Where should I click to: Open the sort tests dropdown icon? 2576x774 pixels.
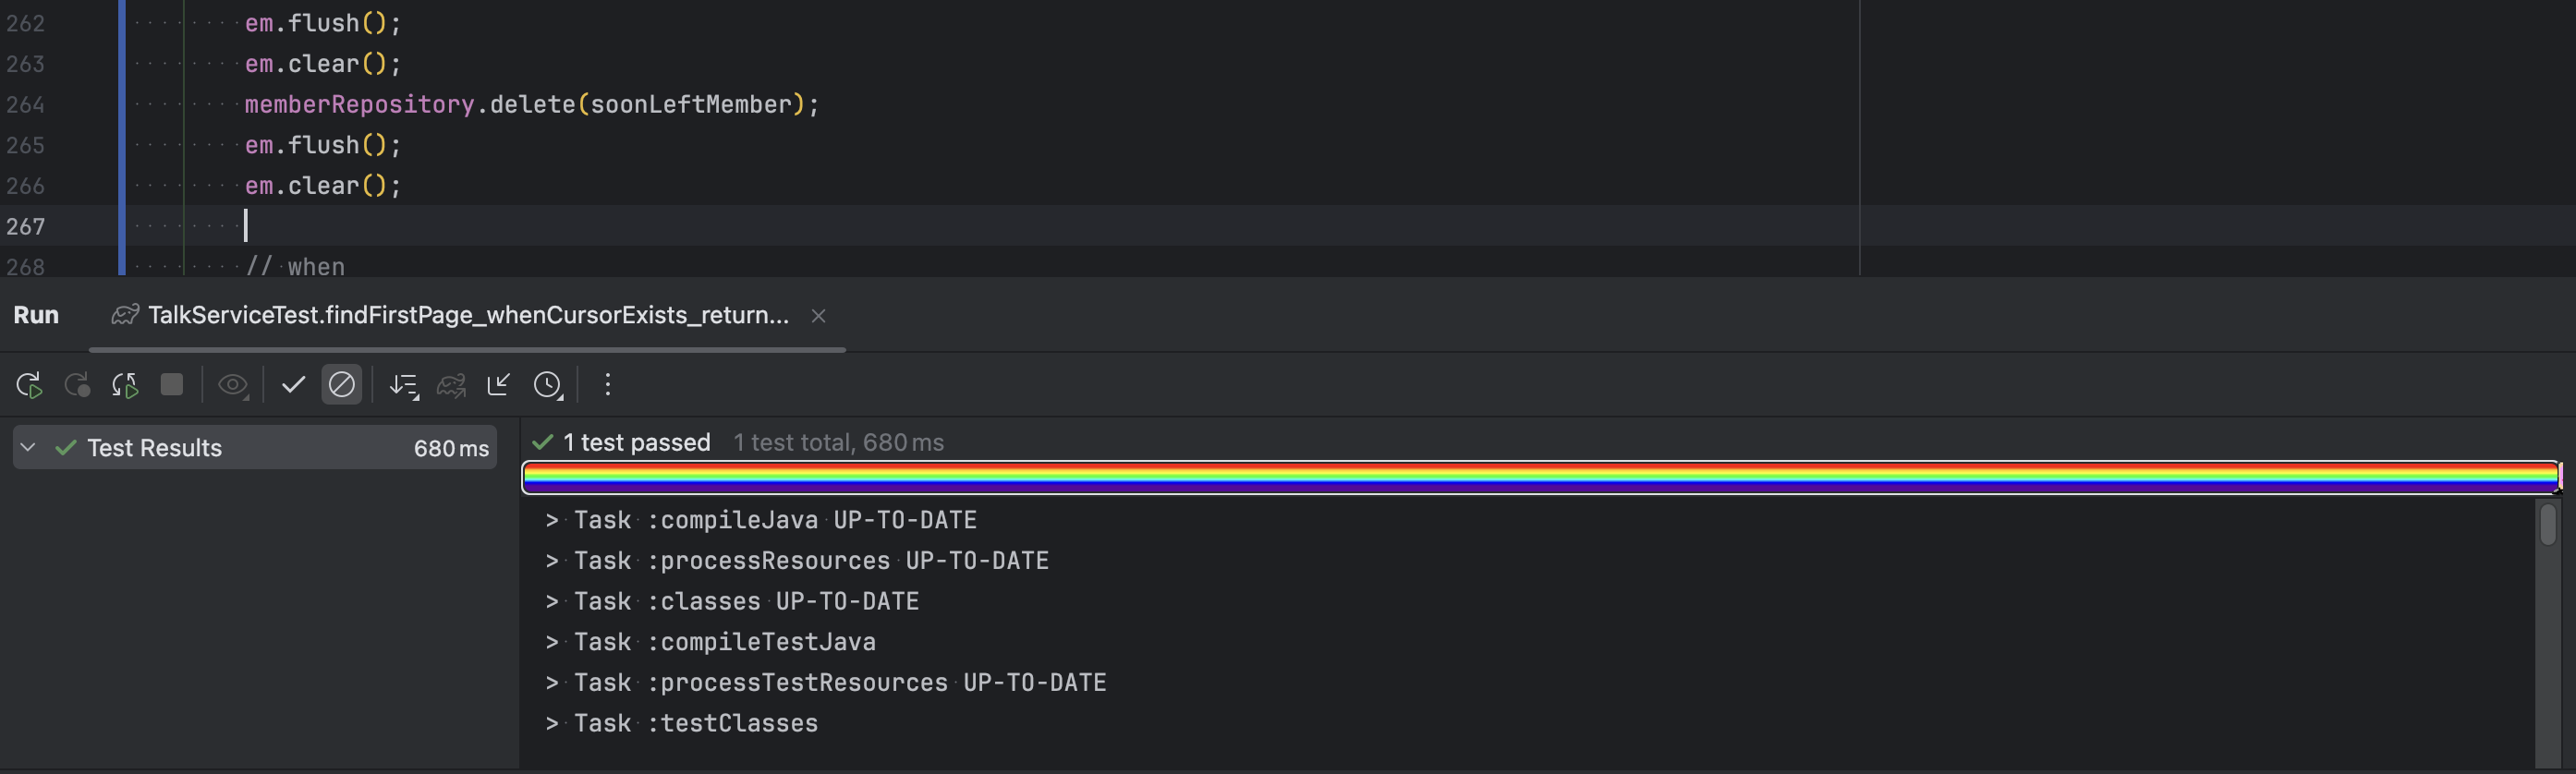tap(404, 385)
